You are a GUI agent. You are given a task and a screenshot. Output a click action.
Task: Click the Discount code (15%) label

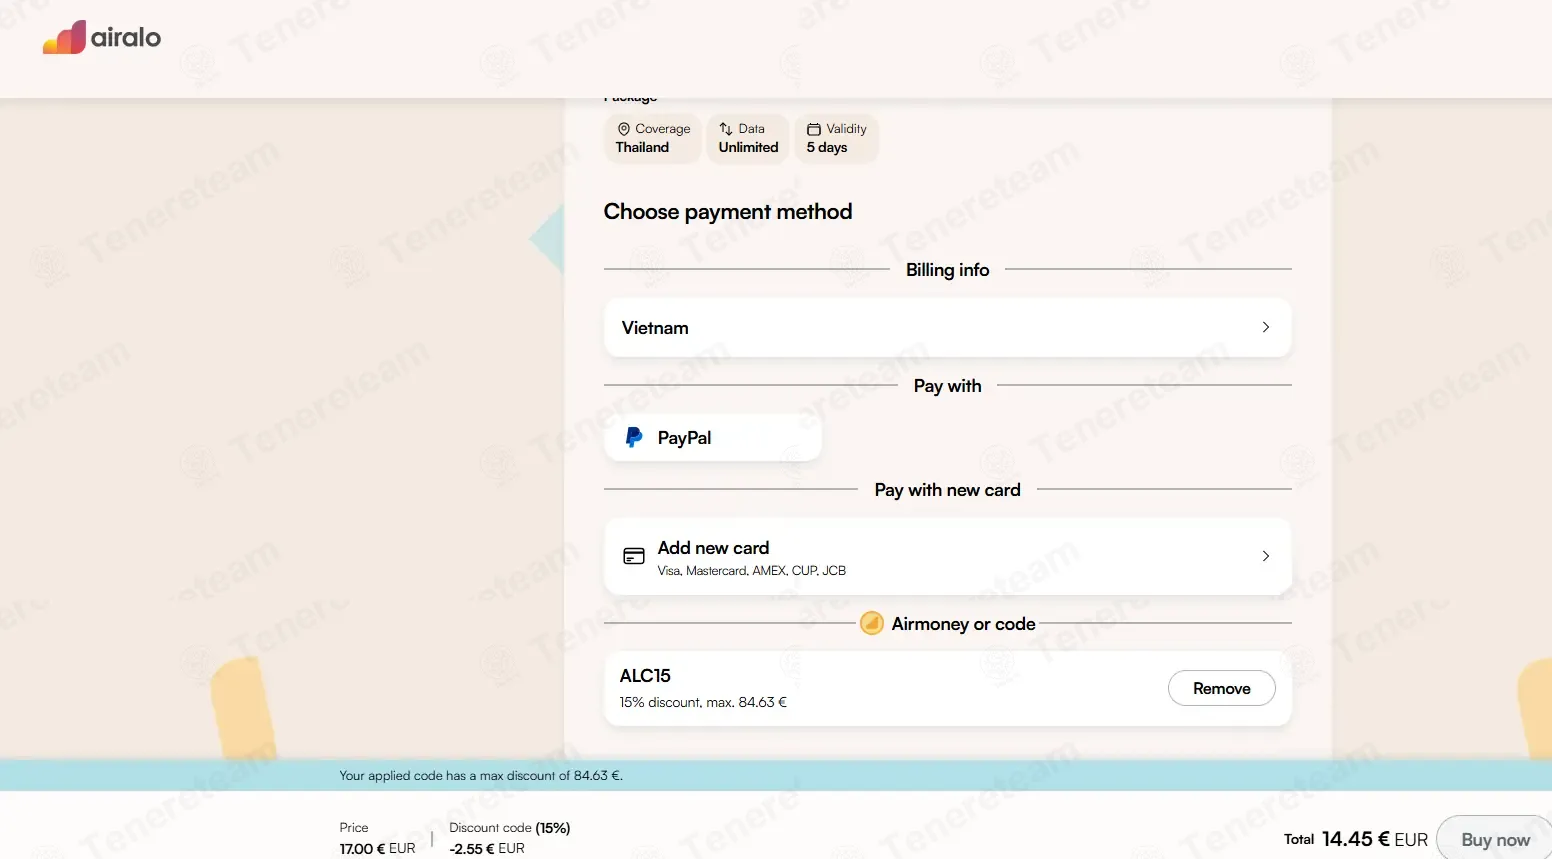[510, 828]
